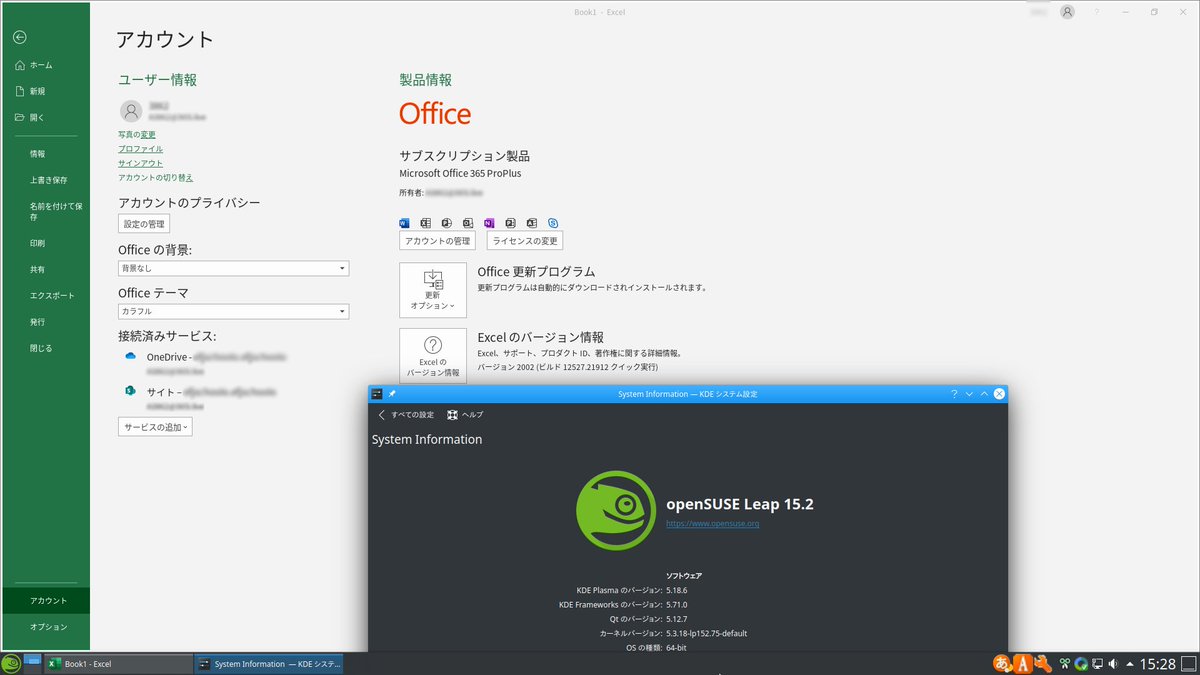Click the Outlook product icon

tap(467, 222)
